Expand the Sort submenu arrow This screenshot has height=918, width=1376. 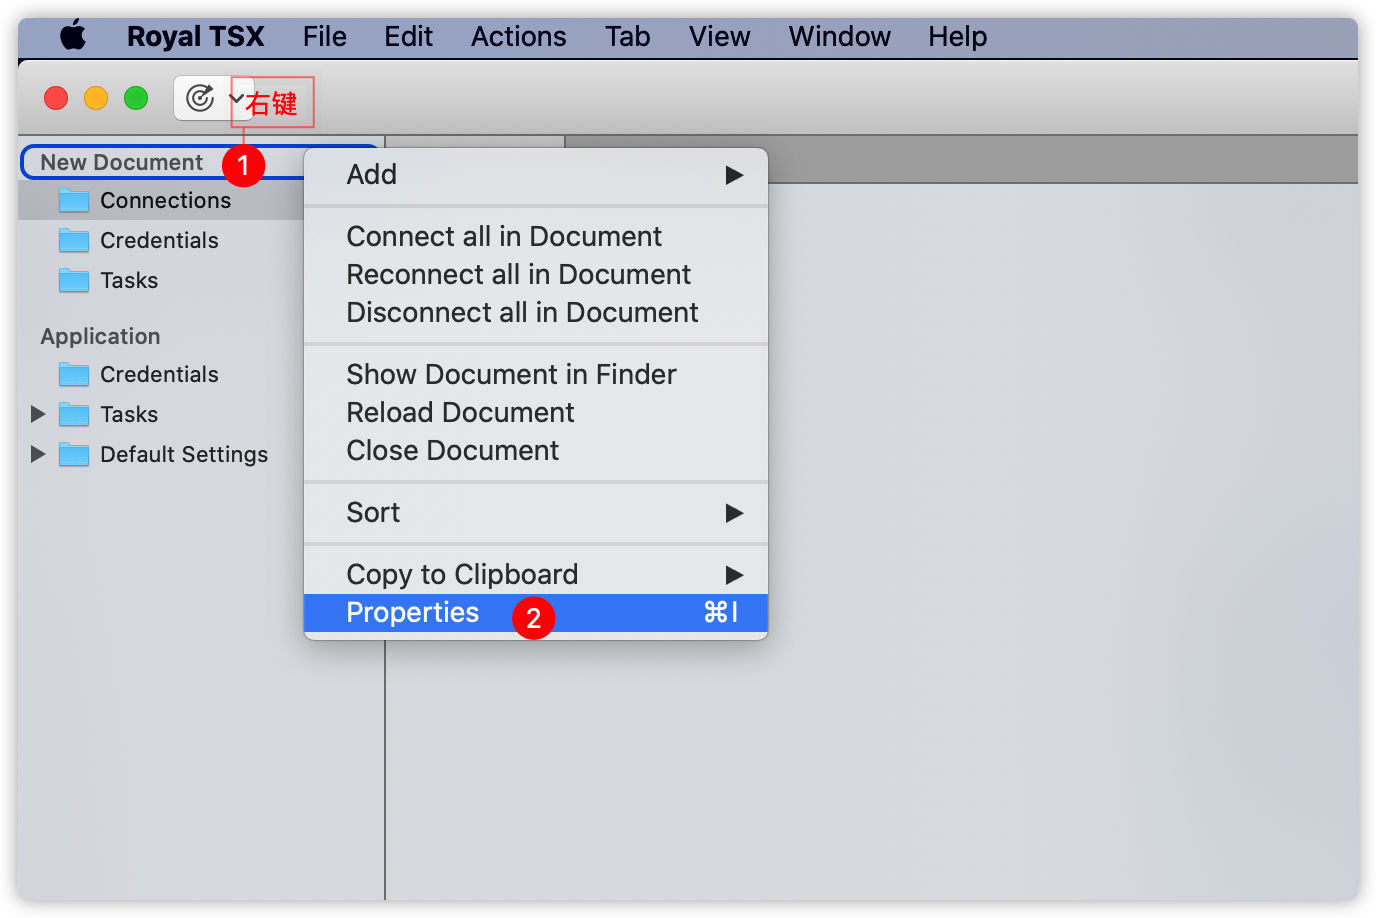click(x=734, y=513)
